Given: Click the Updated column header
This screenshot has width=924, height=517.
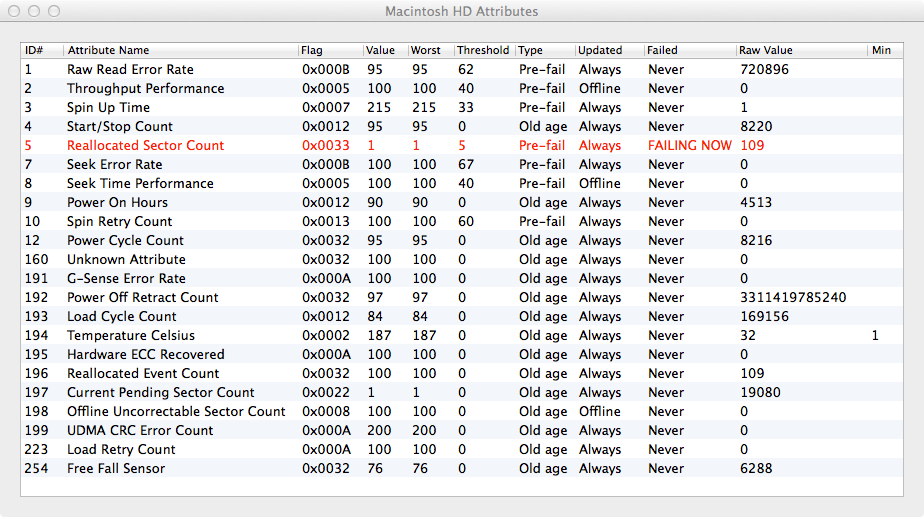Looking at the screenshot, I should (609, 50).
